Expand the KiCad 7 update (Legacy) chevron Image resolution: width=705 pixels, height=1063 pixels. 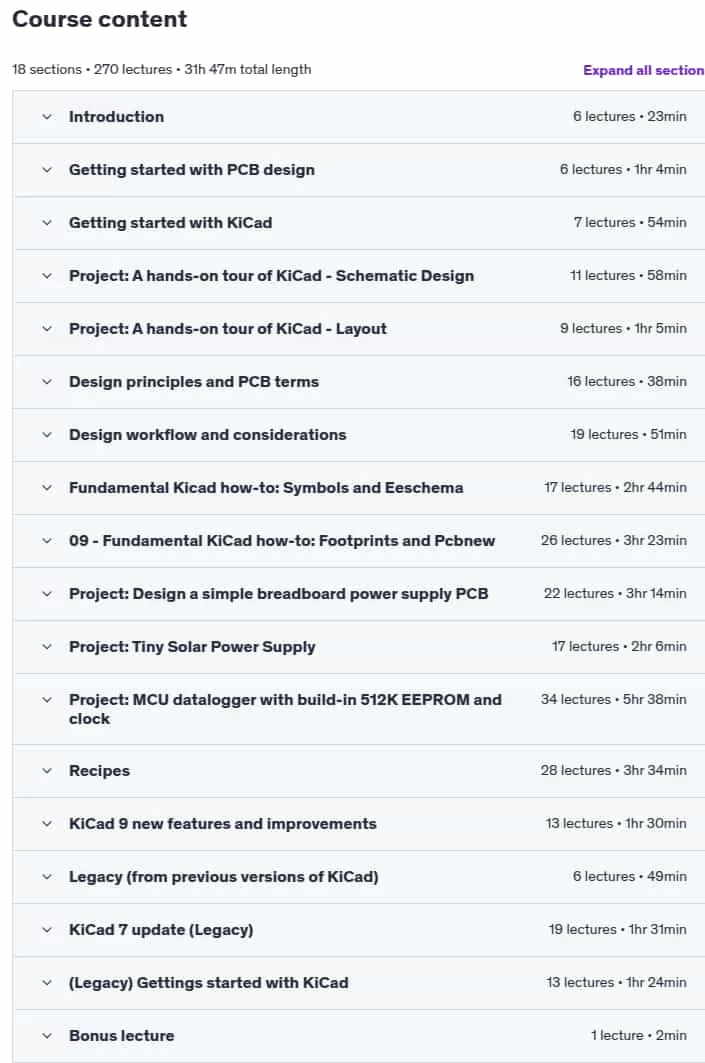47,929
